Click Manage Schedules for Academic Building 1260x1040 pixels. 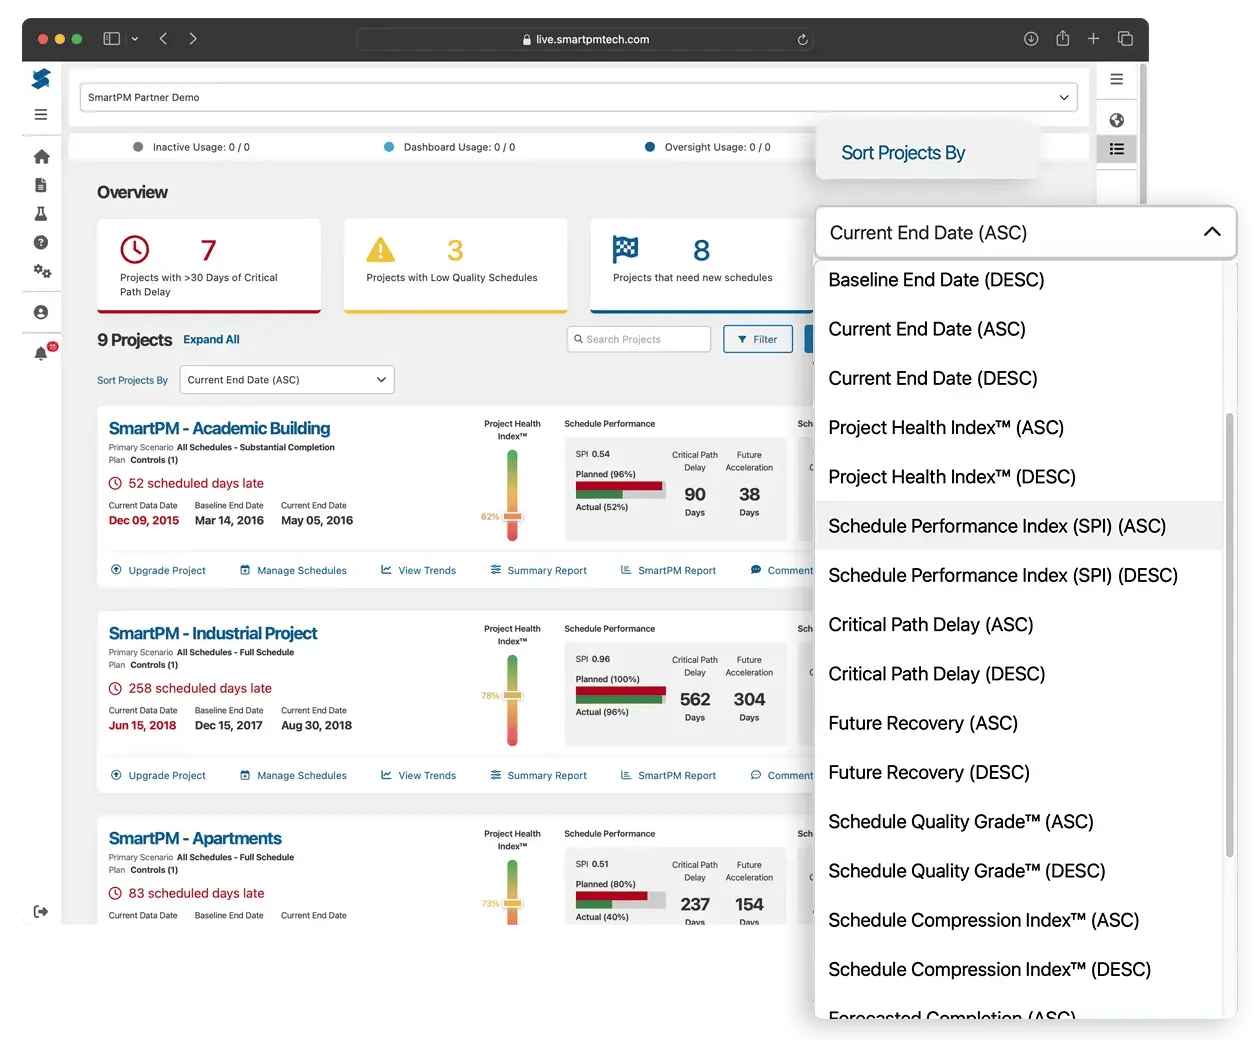click(293, 571)
